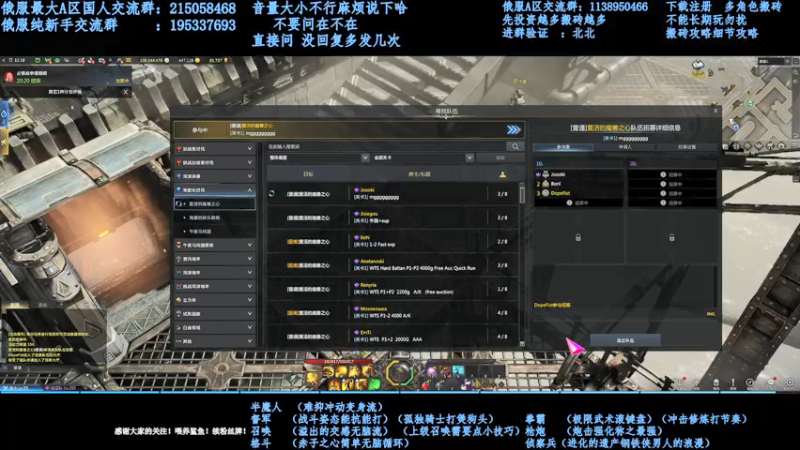This screenshot has width=800, height=450.
Task: Expand the top raid category in the sidebar
Action: point(214,148)
